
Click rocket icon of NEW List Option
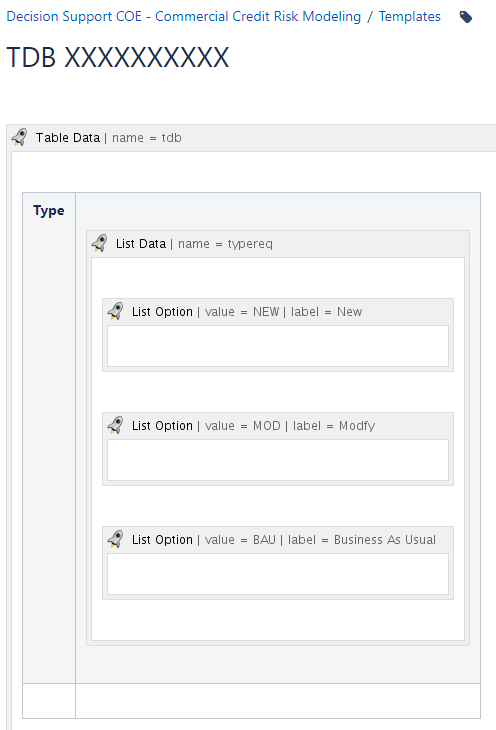click(x=116, y=311)
